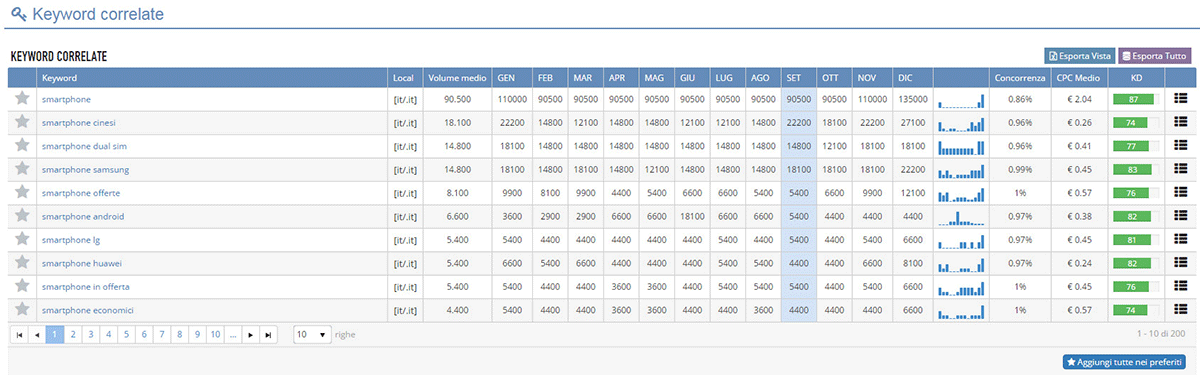Go to next page of results

coord(251,335)
